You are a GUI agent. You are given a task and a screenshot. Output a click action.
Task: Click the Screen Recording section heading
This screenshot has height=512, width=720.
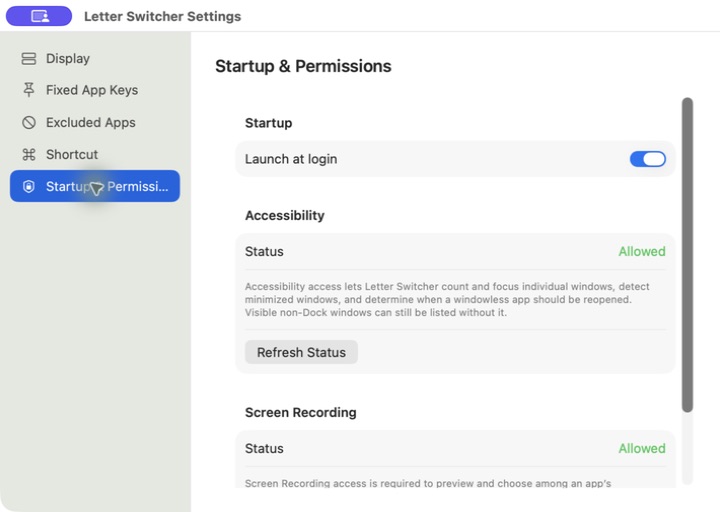(x=301, y=412)
